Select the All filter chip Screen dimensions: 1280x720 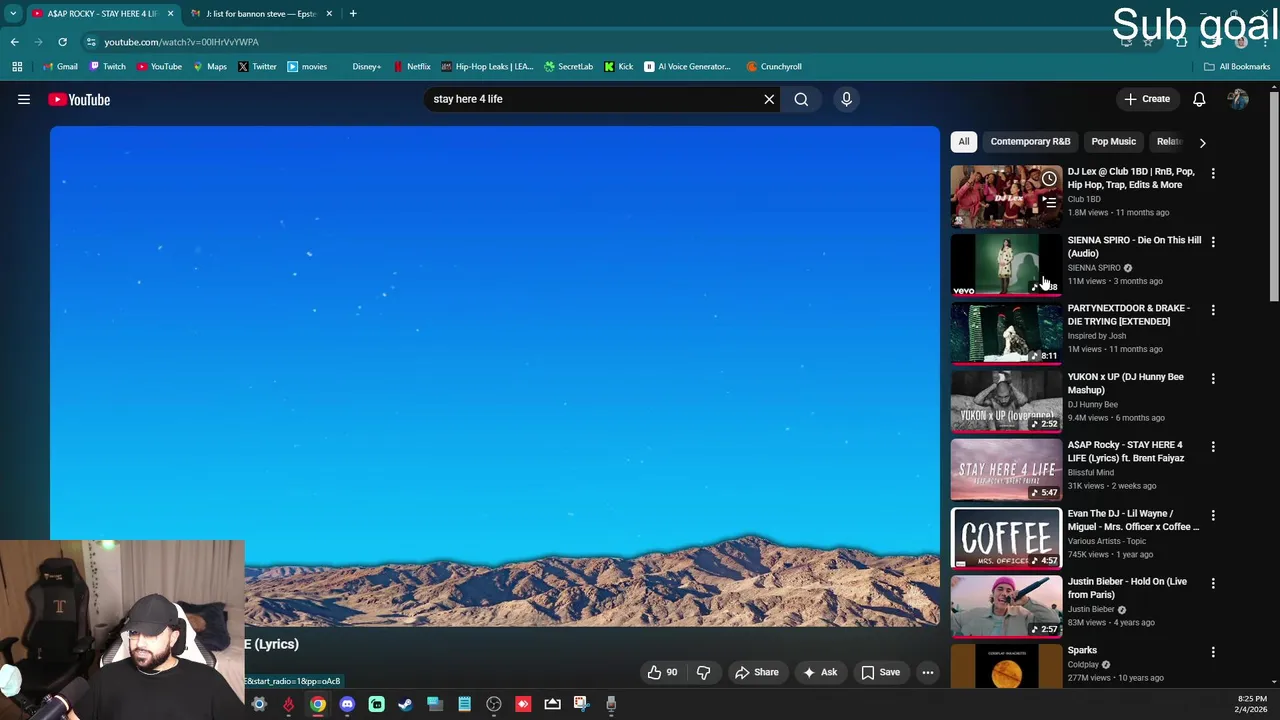click(x=964, y=141)
